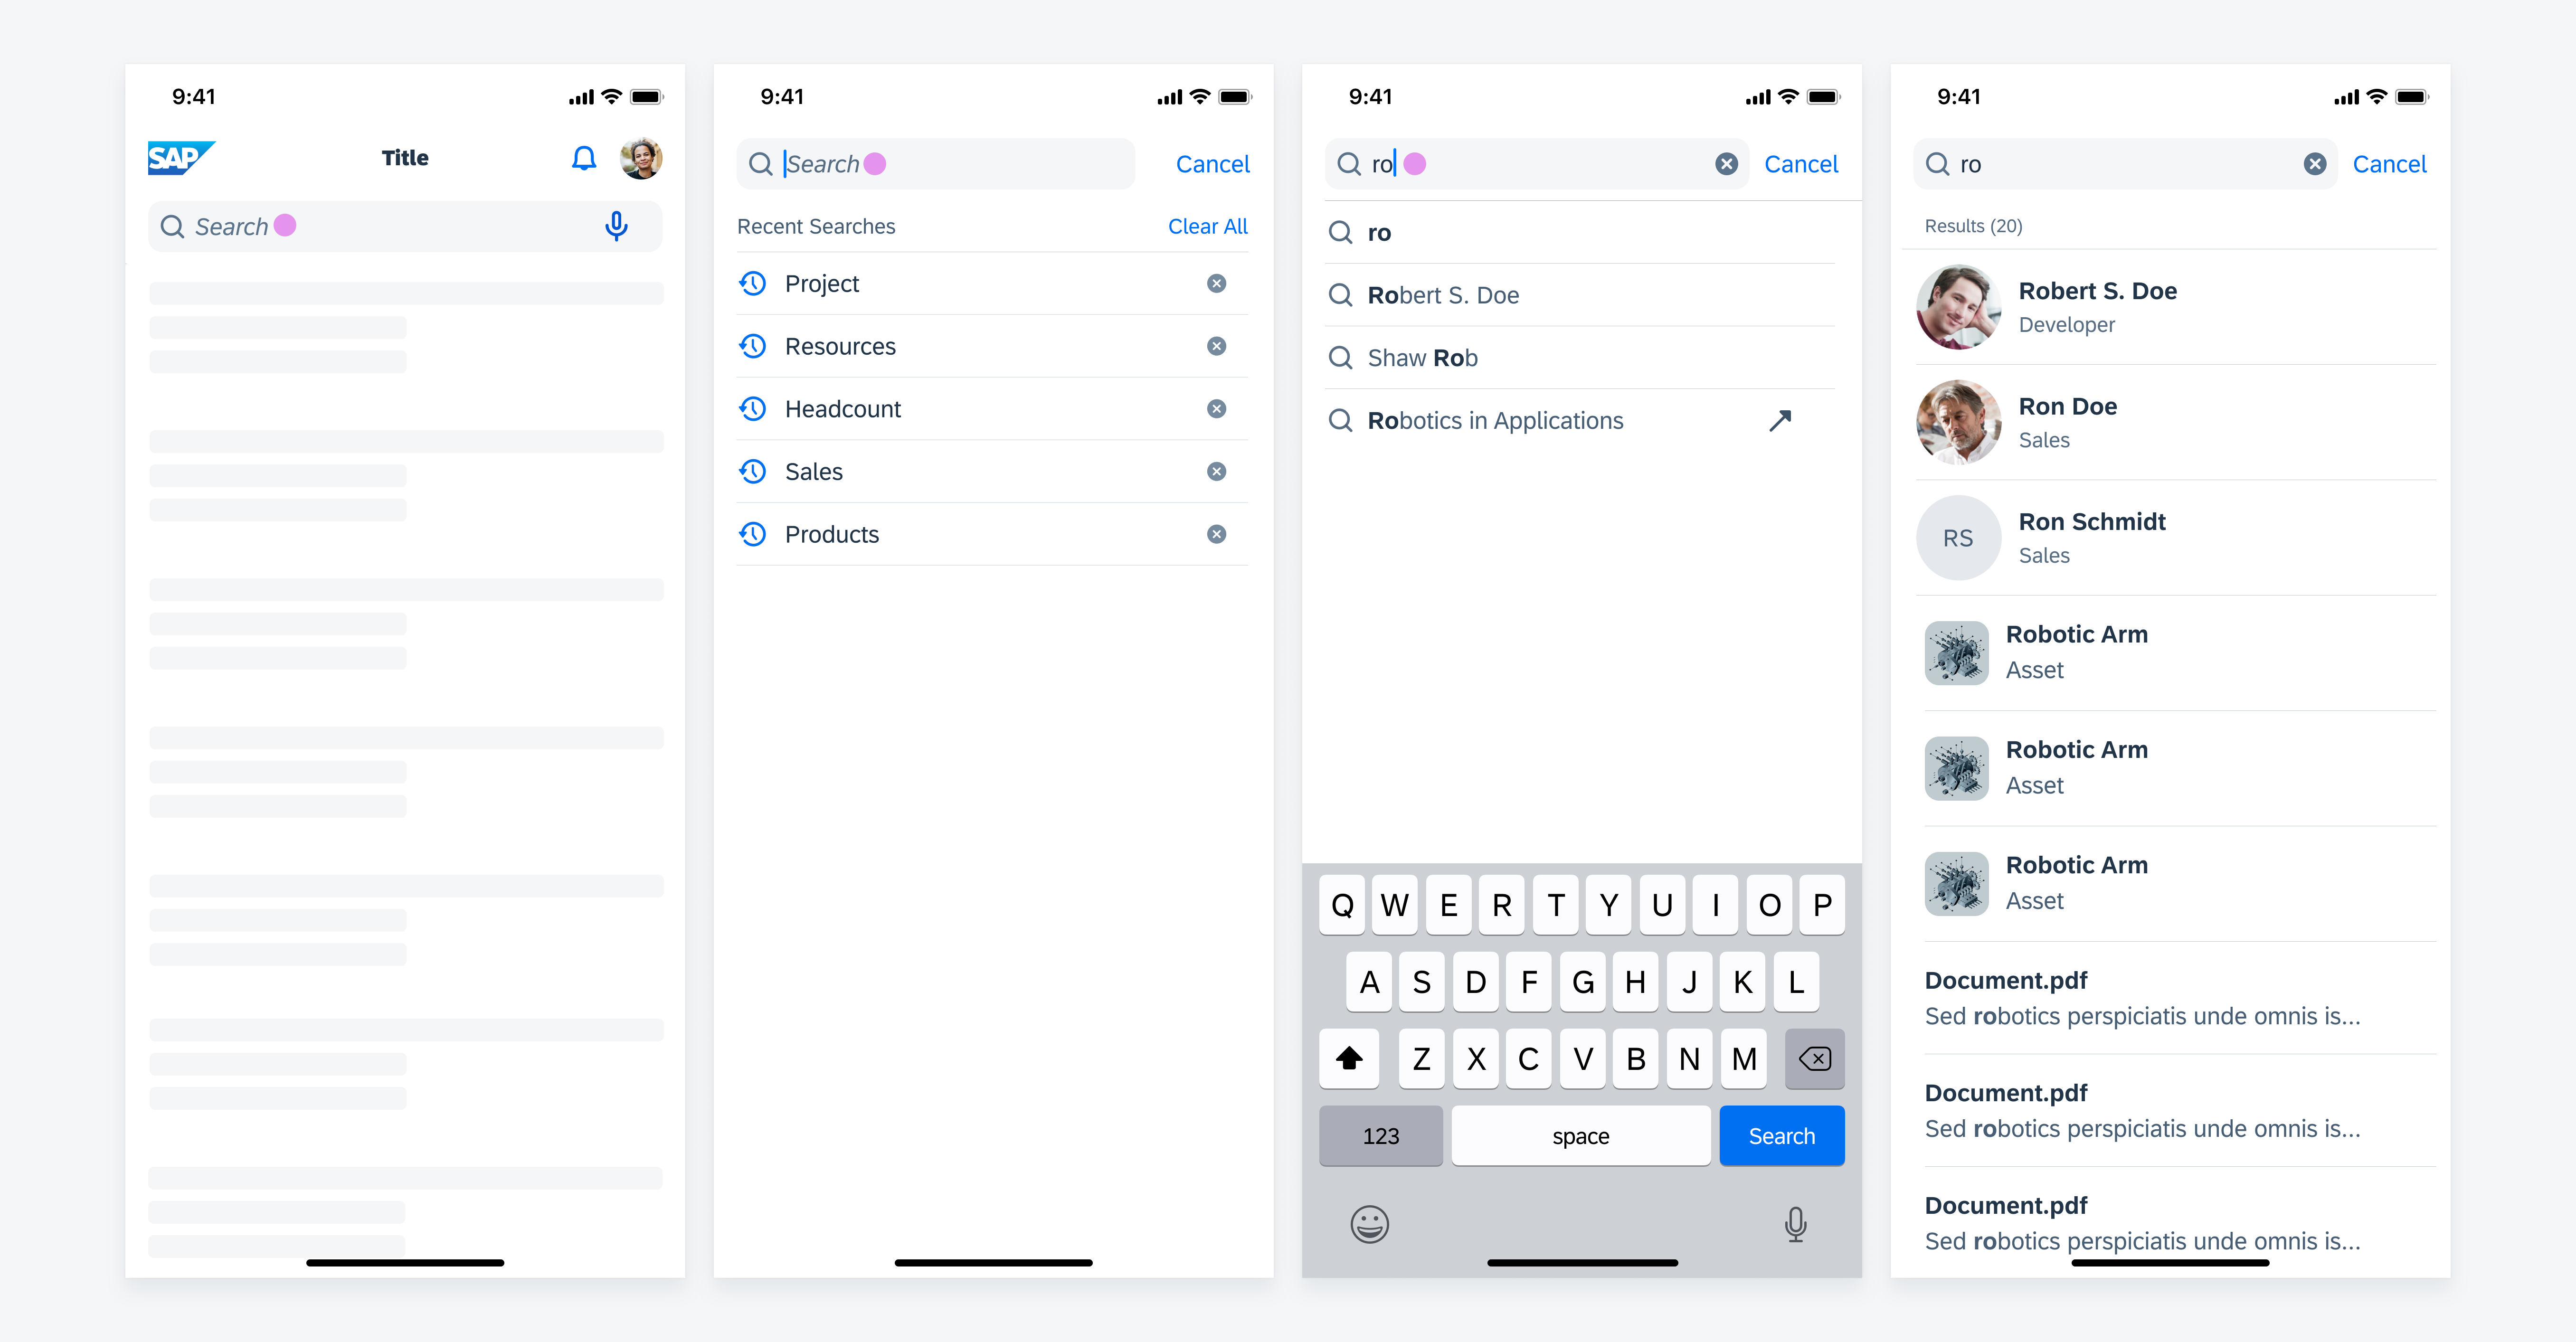Screen dimensions: 2576x1342
Task: Tap Clear All to remove recent searches
Action: pos(1206,225)
